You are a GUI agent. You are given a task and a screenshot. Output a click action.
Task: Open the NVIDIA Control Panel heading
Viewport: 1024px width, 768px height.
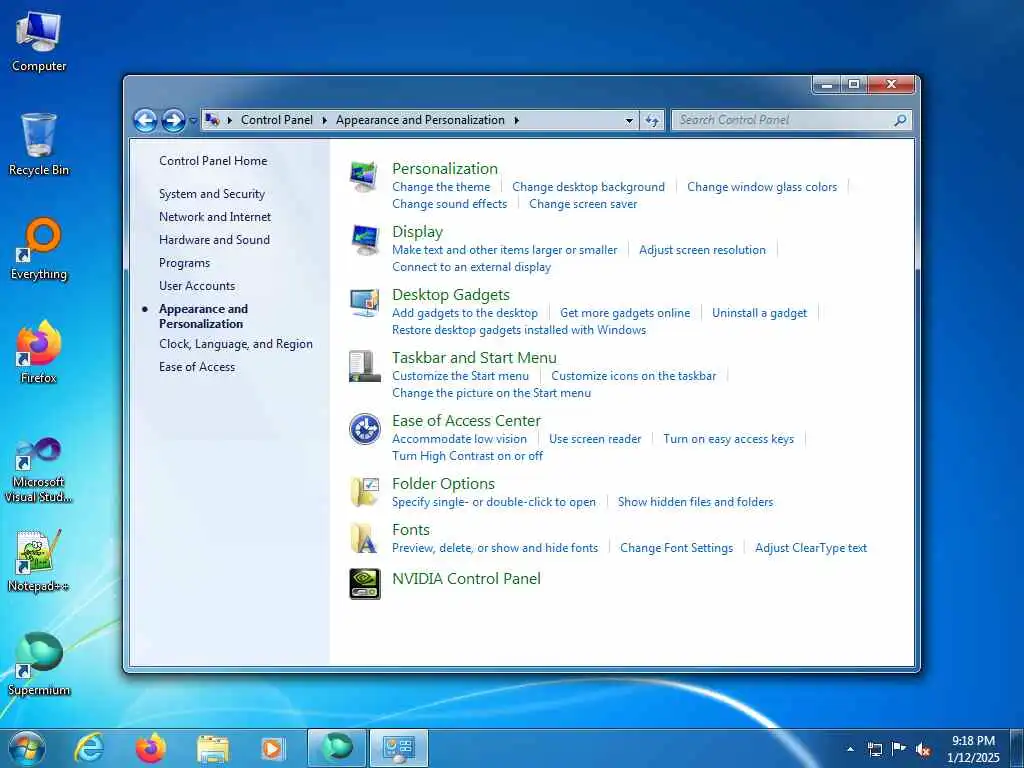pos(466,579)
